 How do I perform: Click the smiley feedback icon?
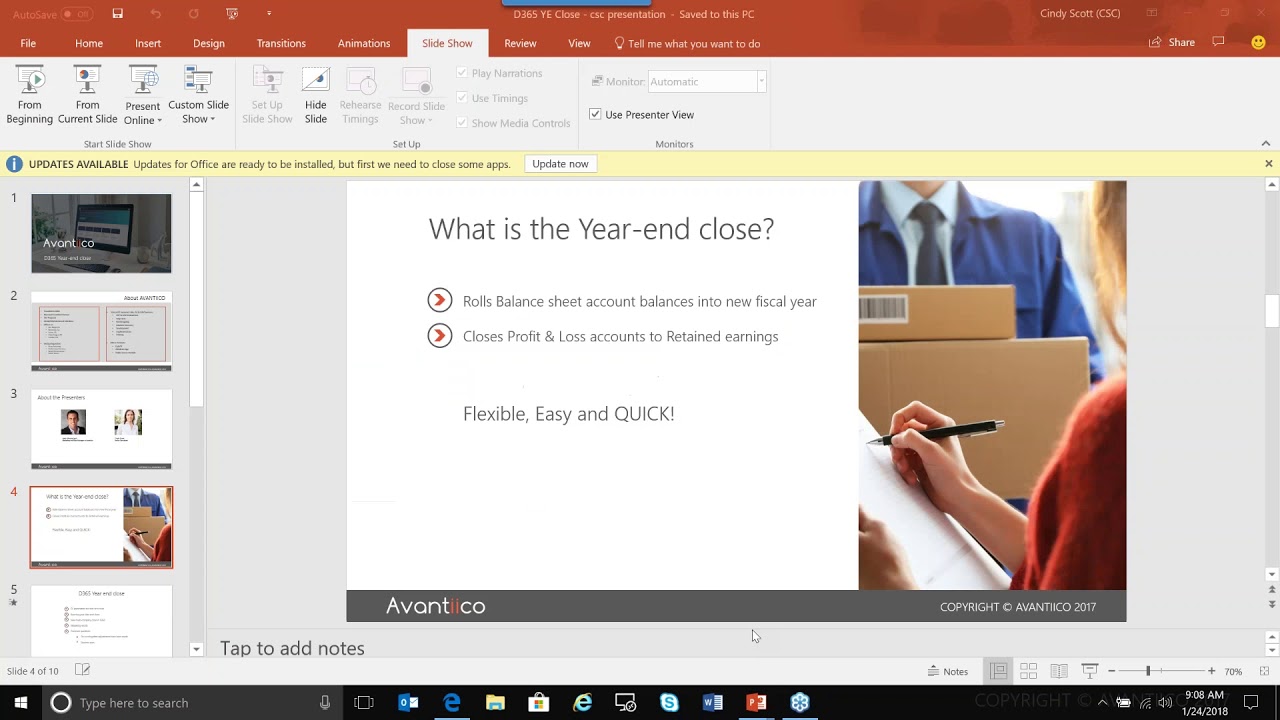(1259, 42)
